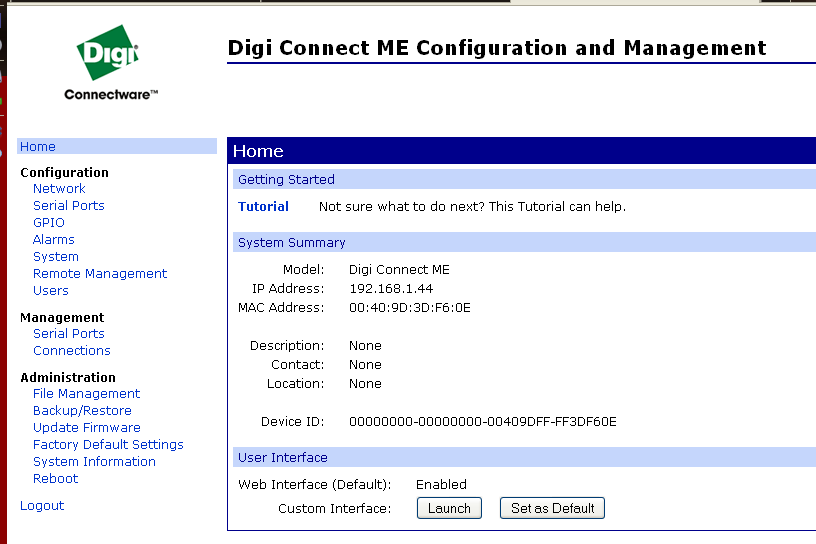The width and height of the screenshot is (816, 544).
Task: Open the Users configuration page
Action: [x=50, y=290]
